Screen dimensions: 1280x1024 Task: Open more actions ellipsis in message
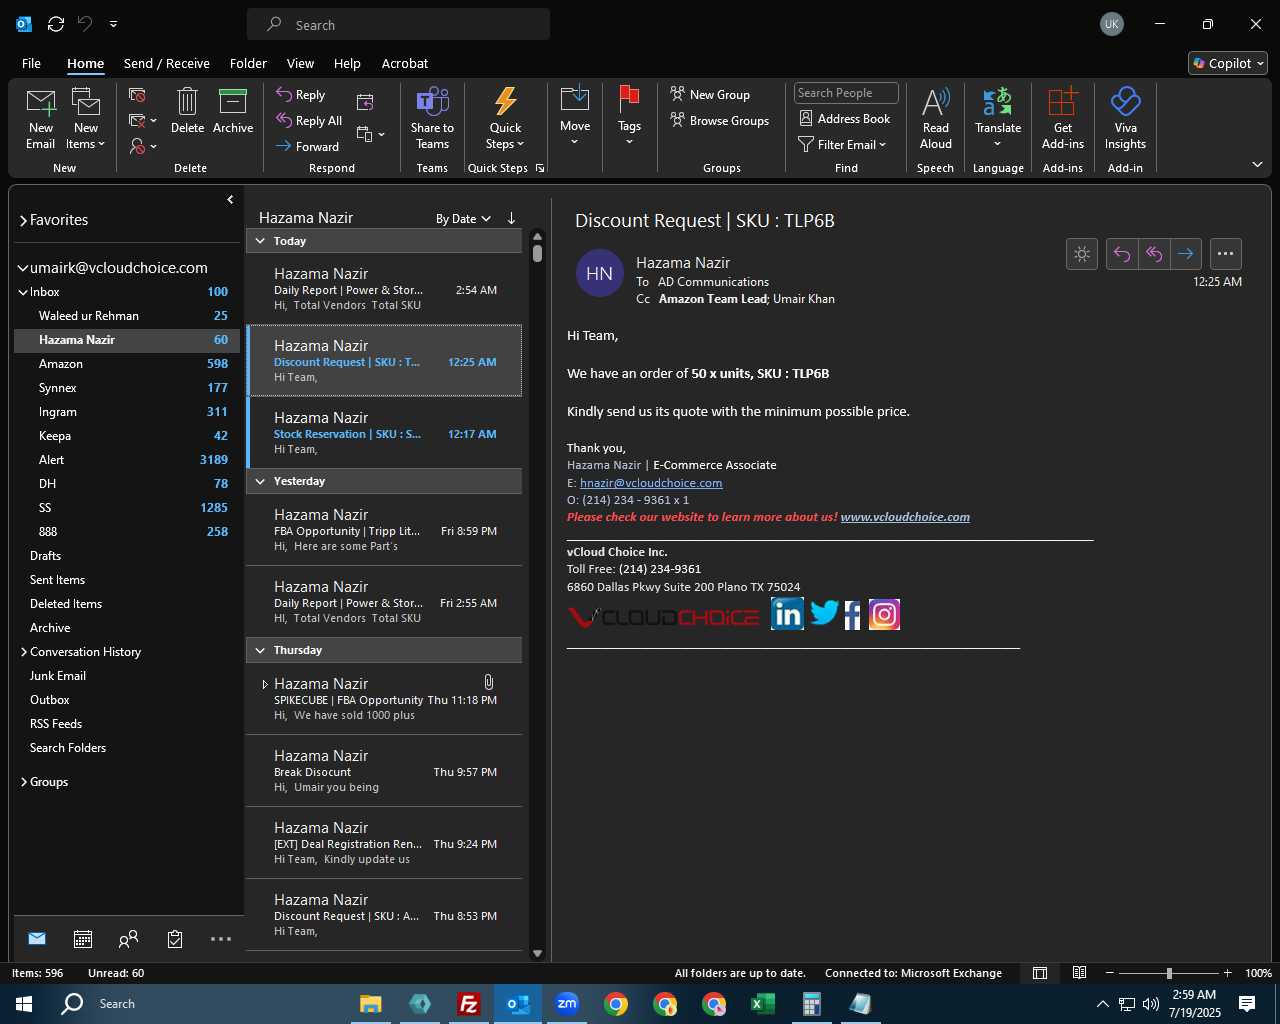(x=1226, y=254)
